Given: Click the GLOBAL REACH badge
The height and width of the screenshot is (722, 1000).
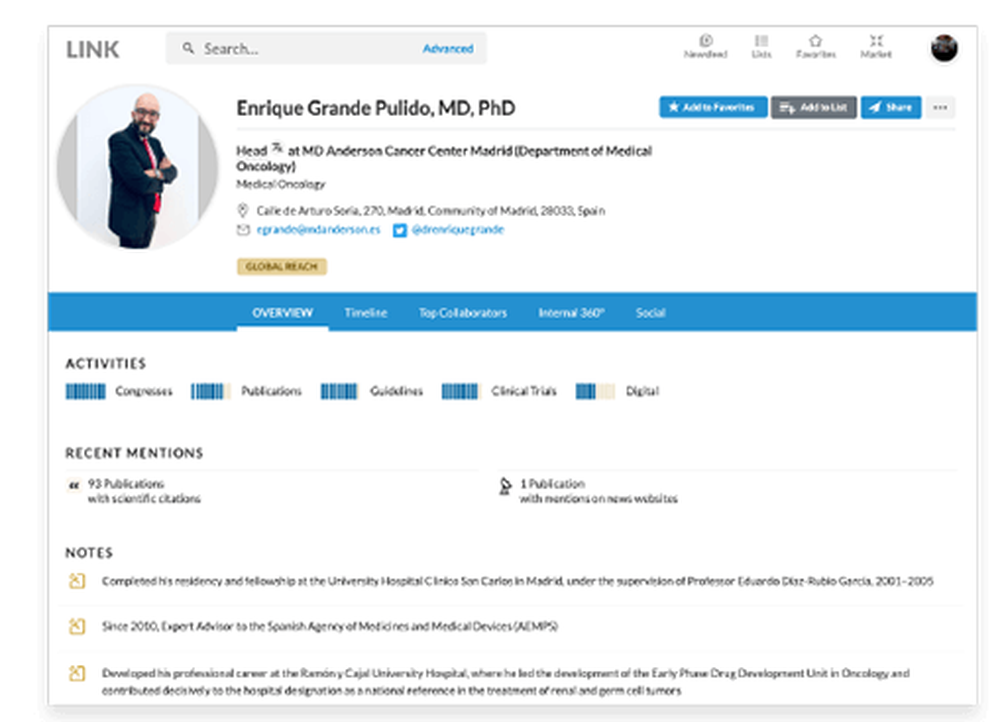Looking at the screenshot, I should click(x=282, y=266).
